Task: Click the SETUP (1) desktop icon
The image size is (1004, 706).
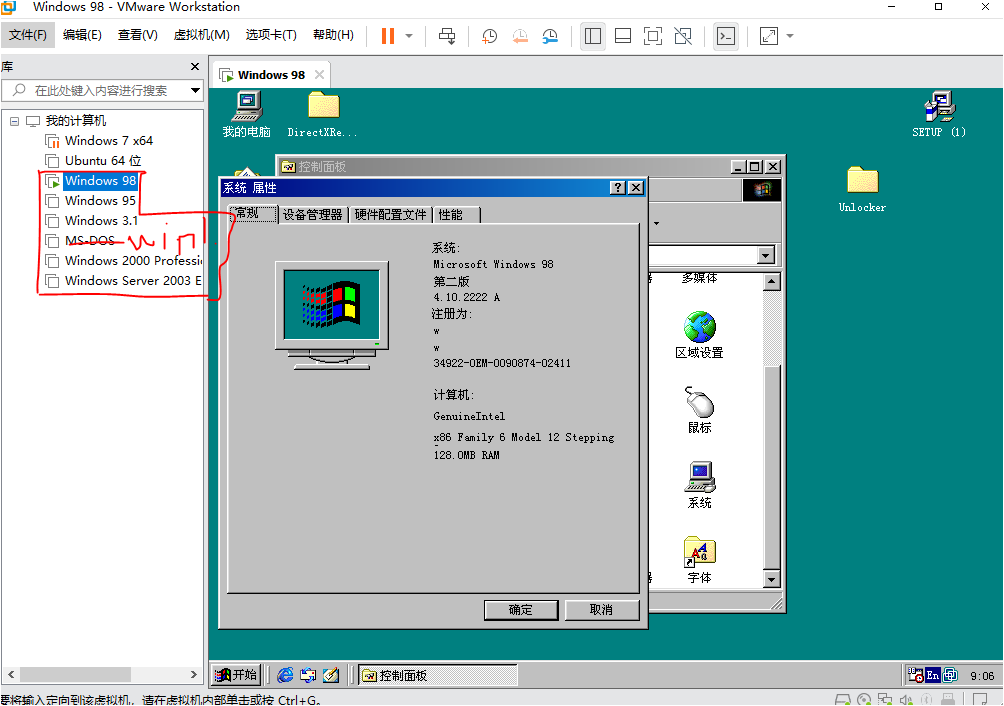Action: (939, 115)
